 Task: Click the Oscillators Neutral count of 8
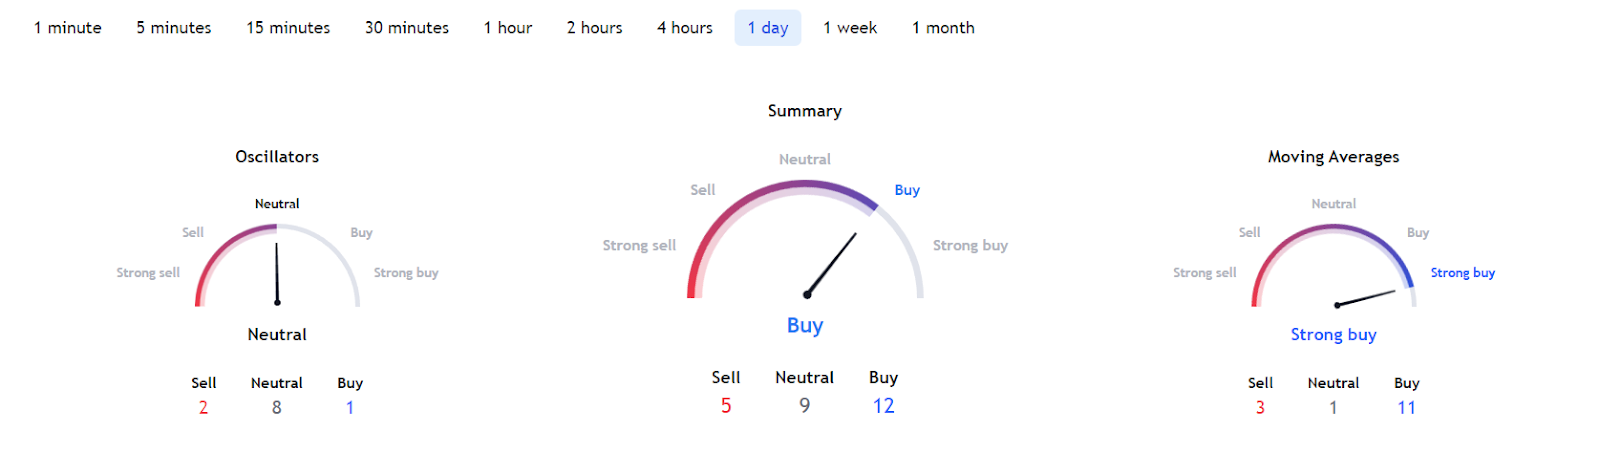click(x=277, y=408)
